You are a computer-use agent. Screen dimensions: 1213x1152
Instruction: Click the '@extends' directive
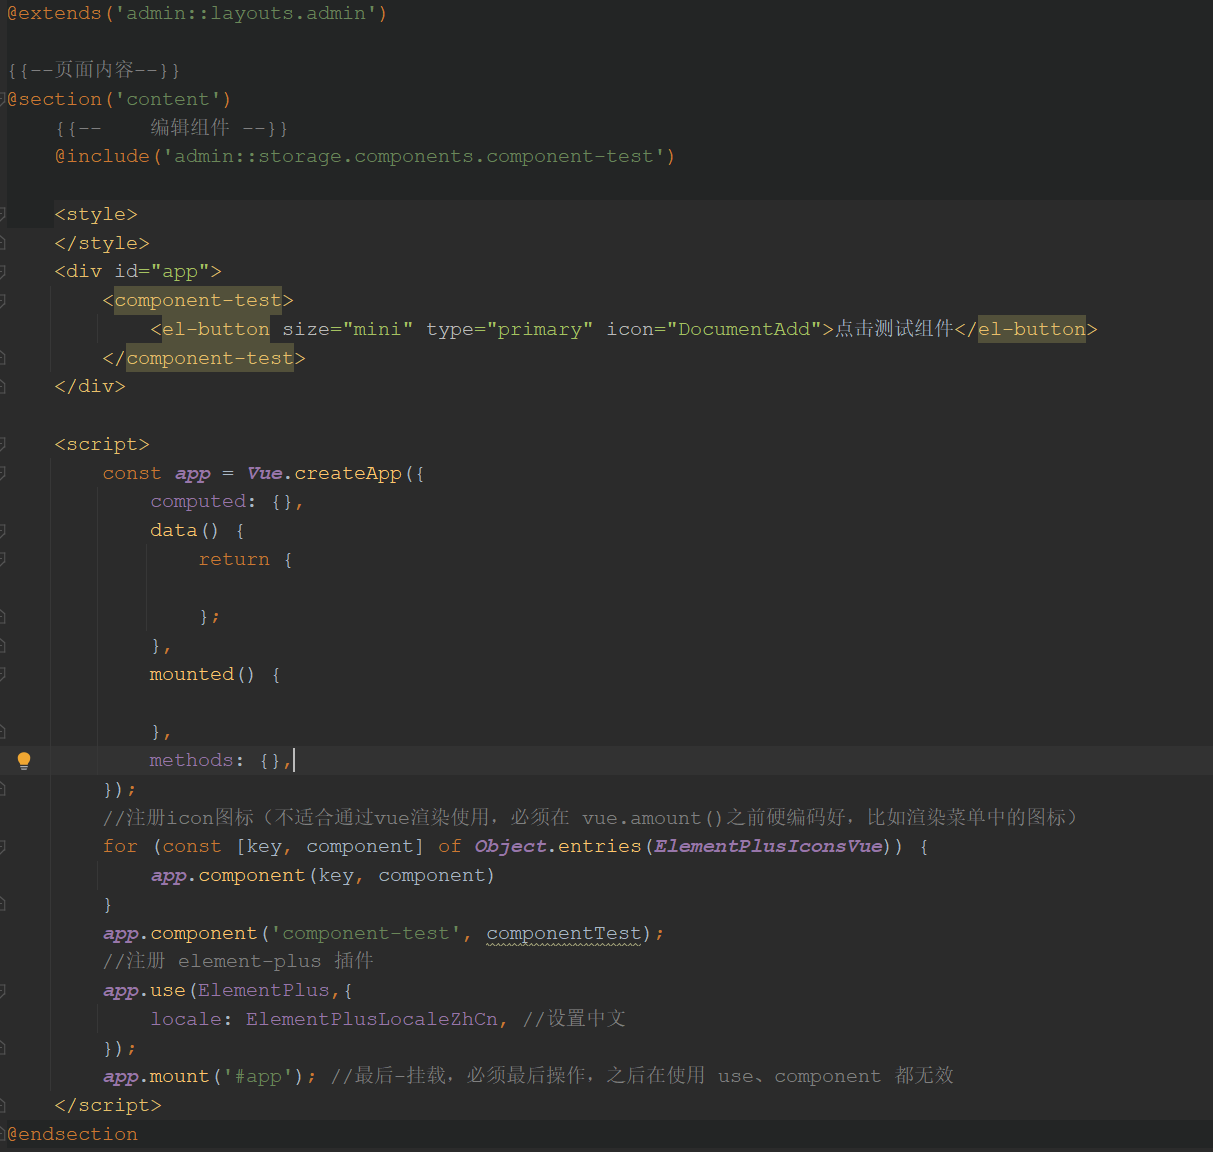pos(54,14)
